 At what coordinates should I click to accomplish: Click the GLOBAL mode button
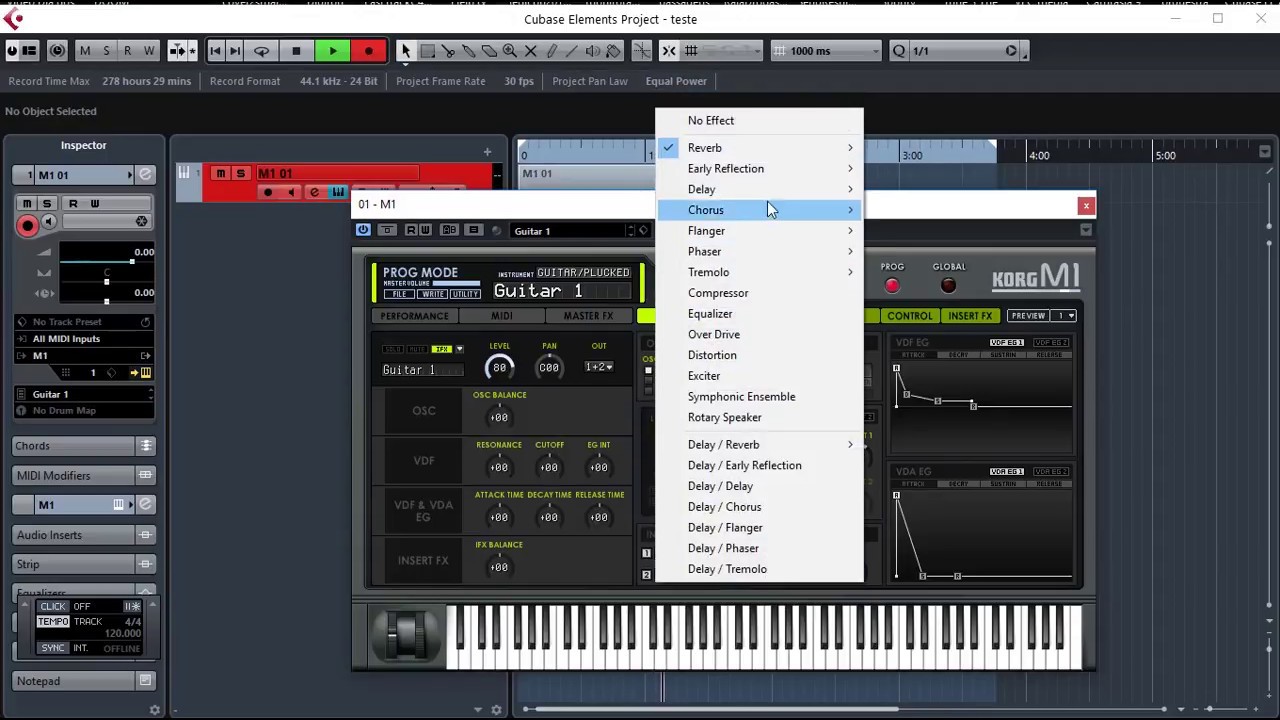pos(948,286)
